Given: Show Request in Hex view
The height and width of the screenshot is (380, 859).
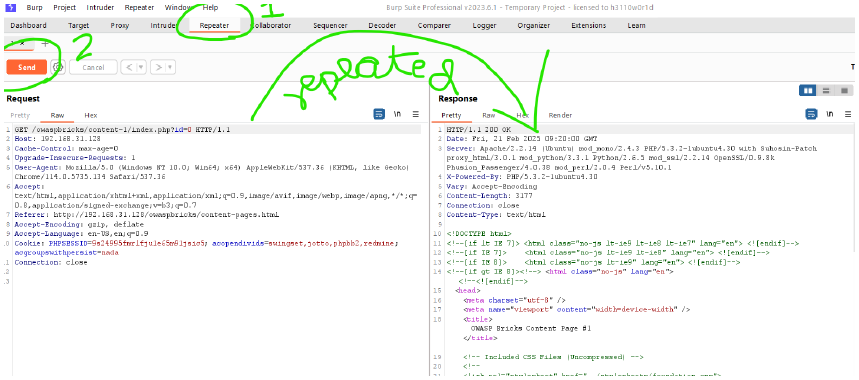Looking at the screenshot, I should [x=90, y=116].
